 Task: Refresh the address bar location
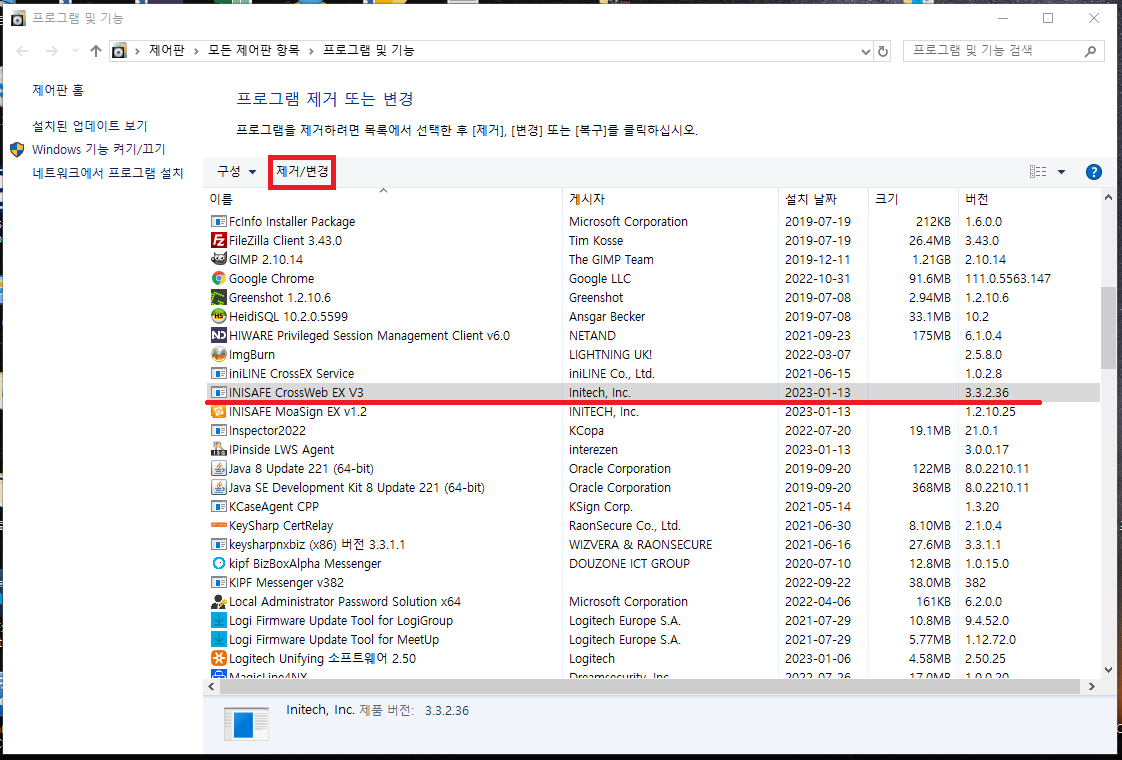(x=883, y=51)
